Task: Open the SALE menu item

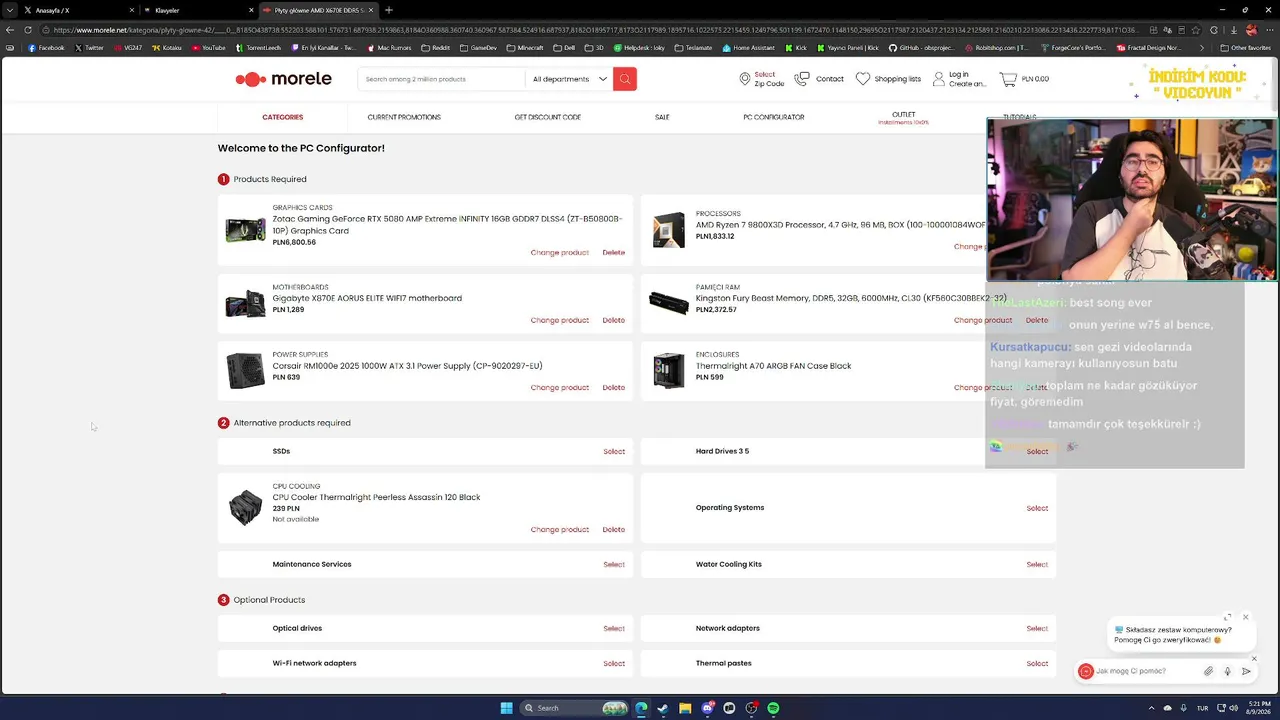Action: pos(662,117)
